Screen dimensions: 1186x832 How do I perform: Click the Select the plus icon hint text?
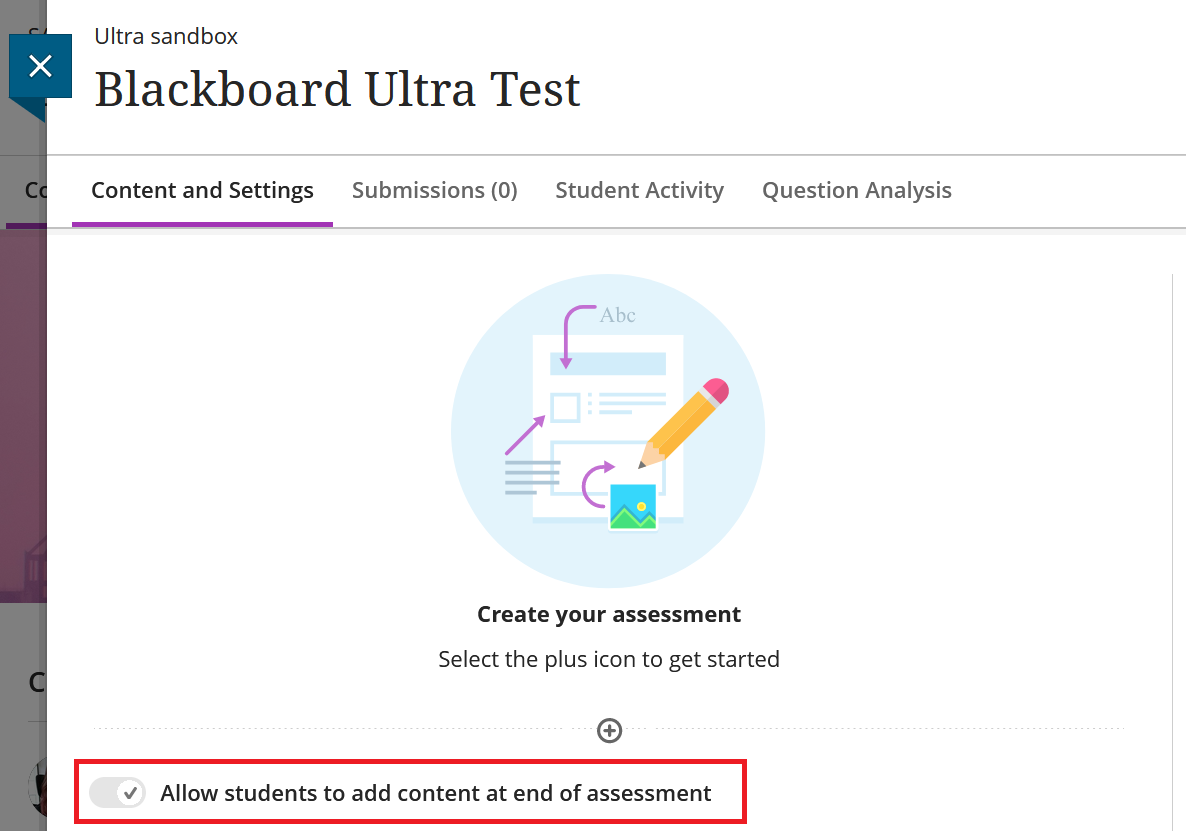tap(609, 659)
